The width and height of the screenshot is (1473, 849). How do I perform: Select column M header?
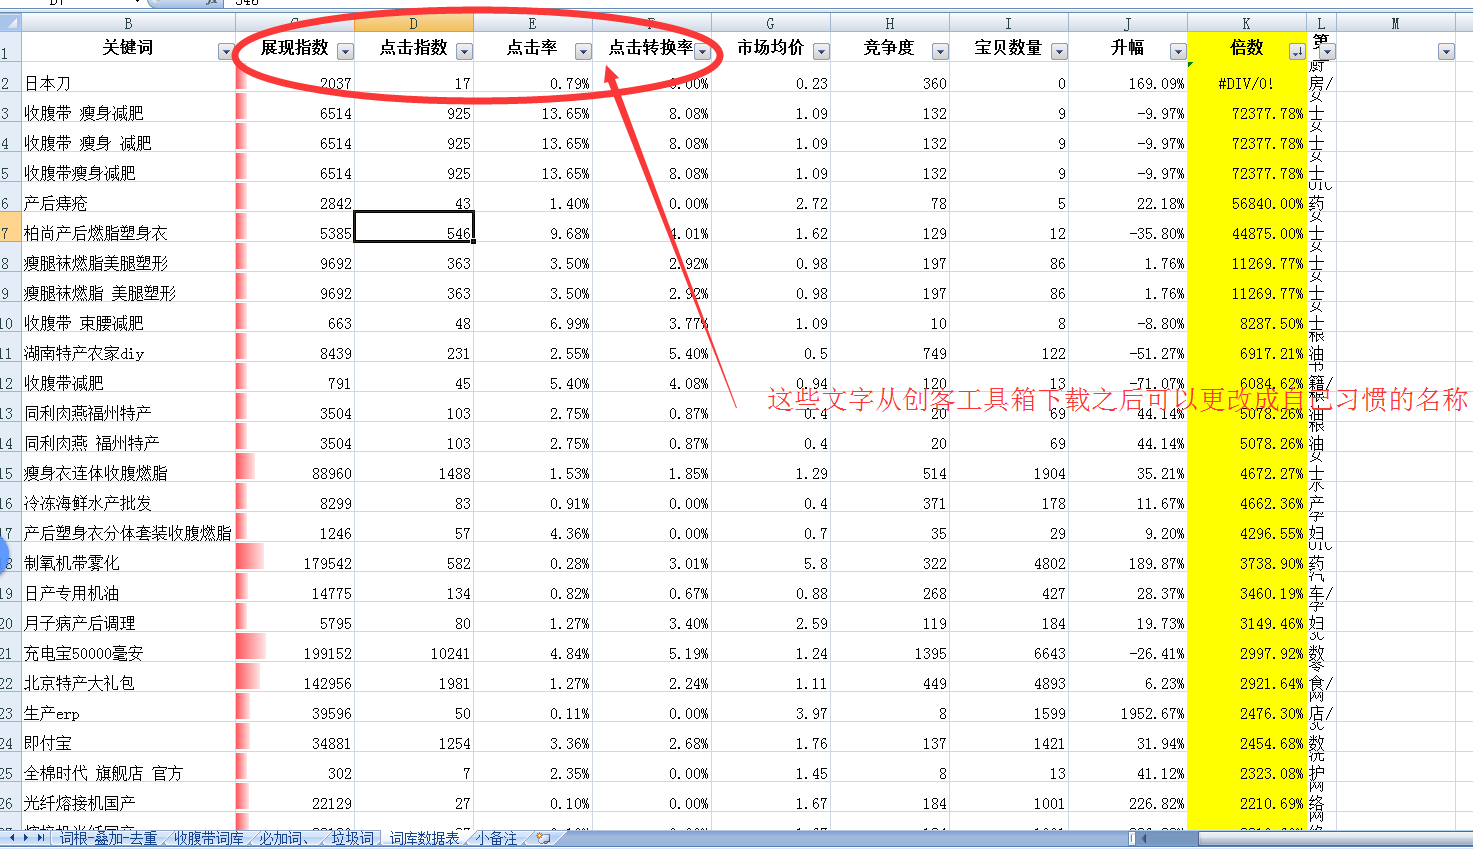coord(1395,23)
